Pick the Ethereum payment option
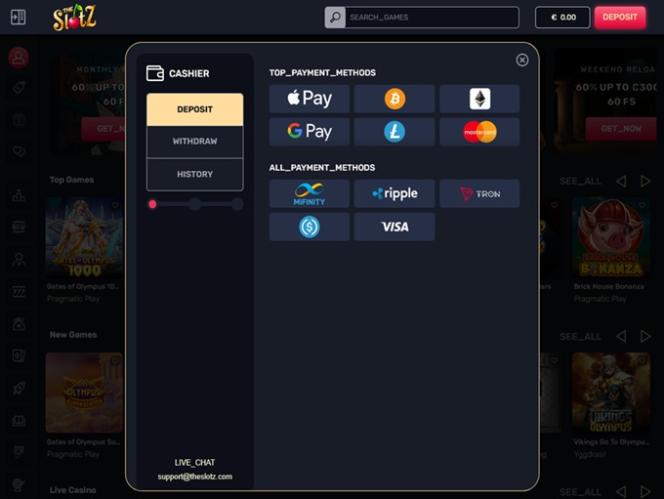The height and width of the screenshot is (499, 664). [479, 99]
